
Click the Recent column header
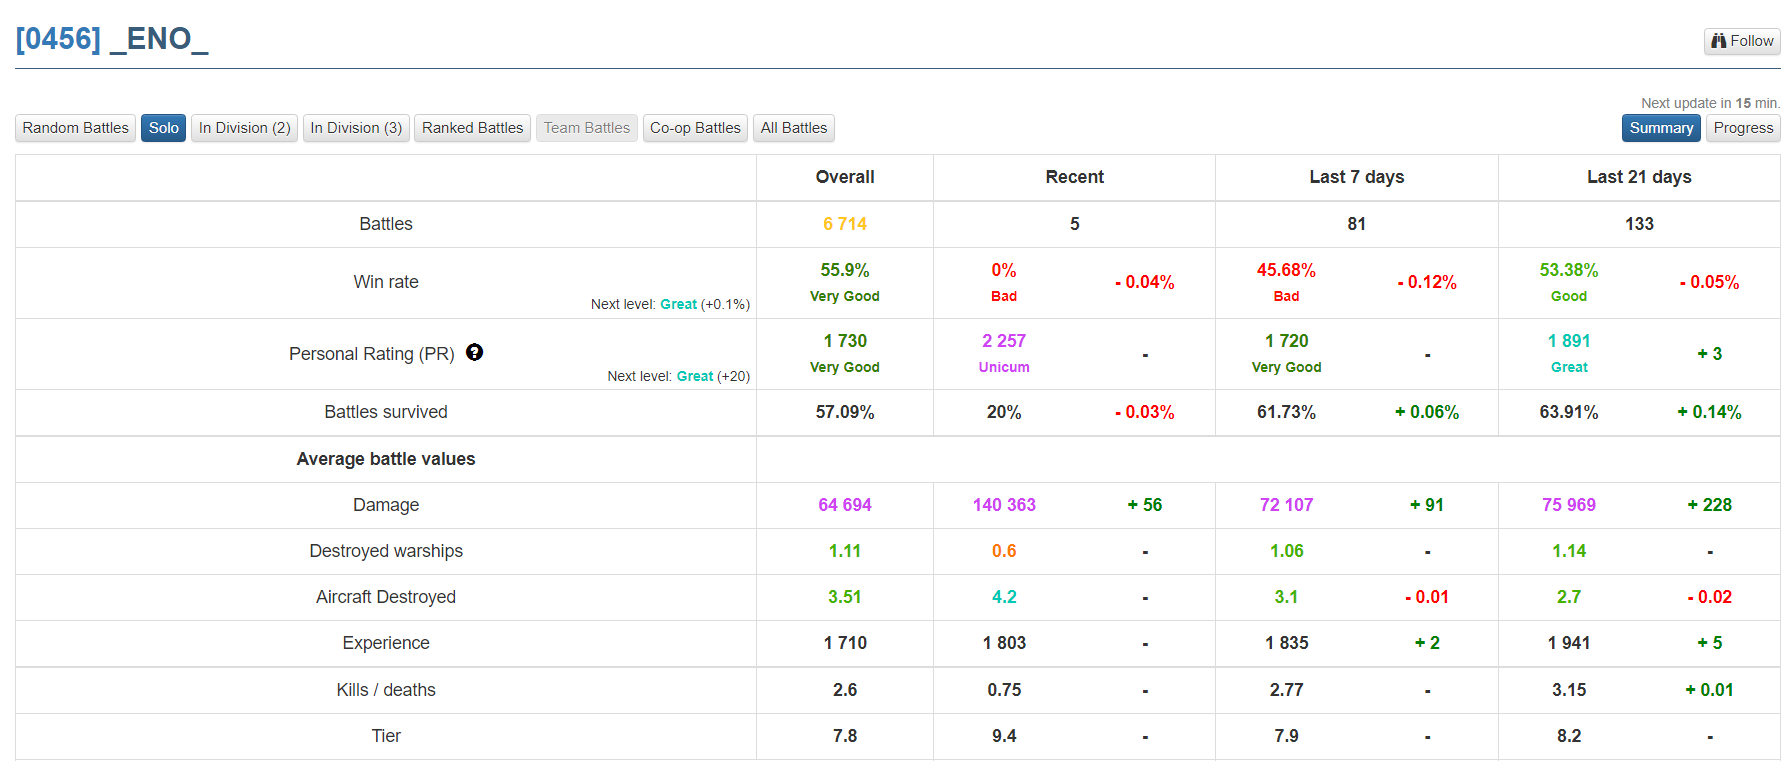pos(1074,177)
